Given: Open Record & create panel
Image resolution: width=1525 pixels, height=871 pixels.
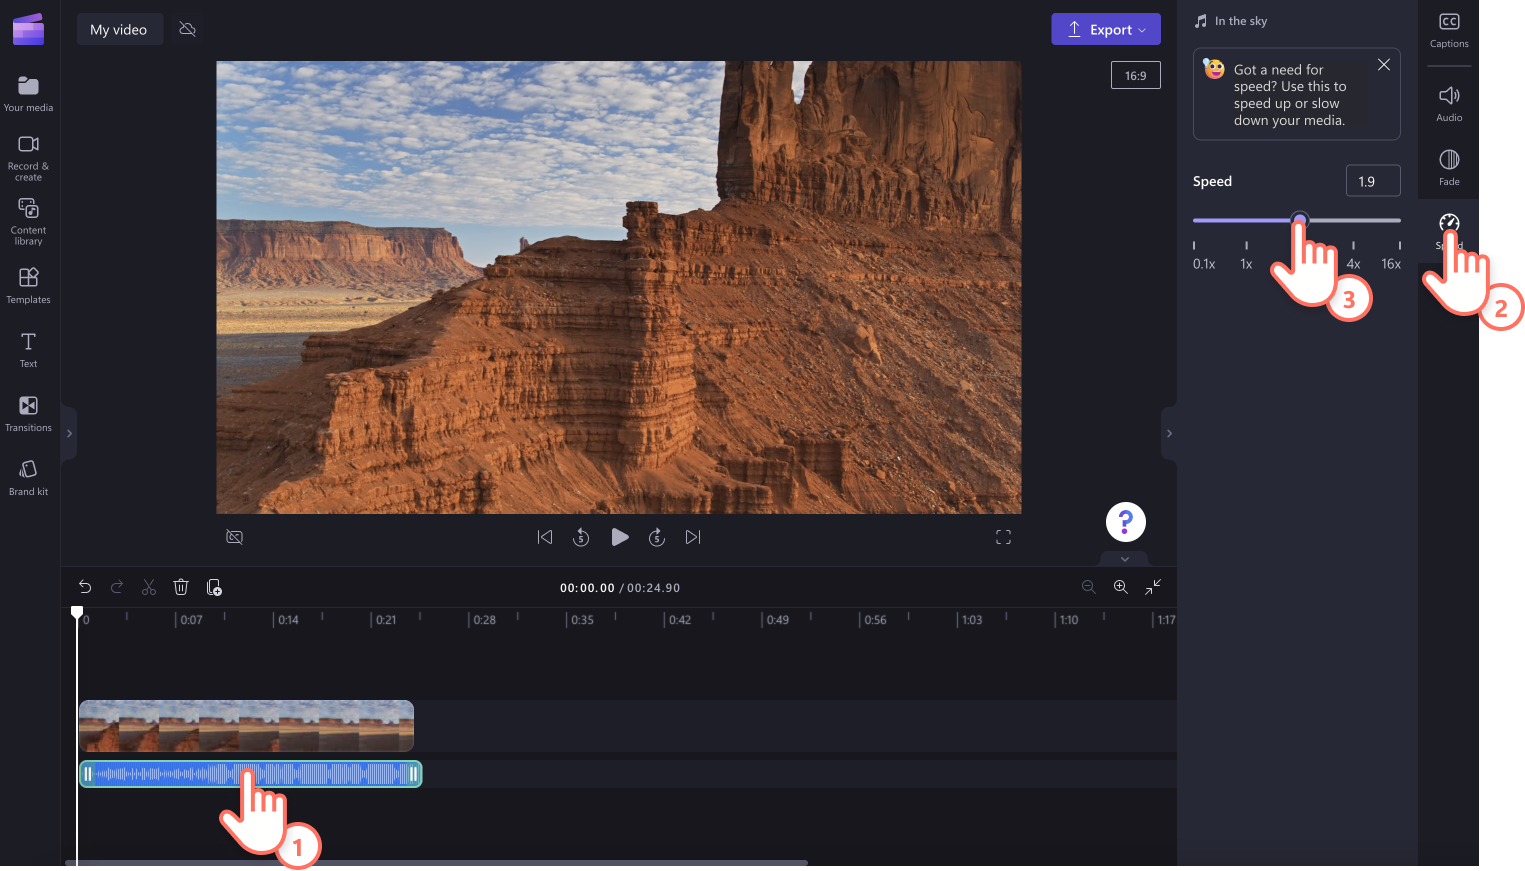Looking at the screenshot, I should tap(28, 158).
